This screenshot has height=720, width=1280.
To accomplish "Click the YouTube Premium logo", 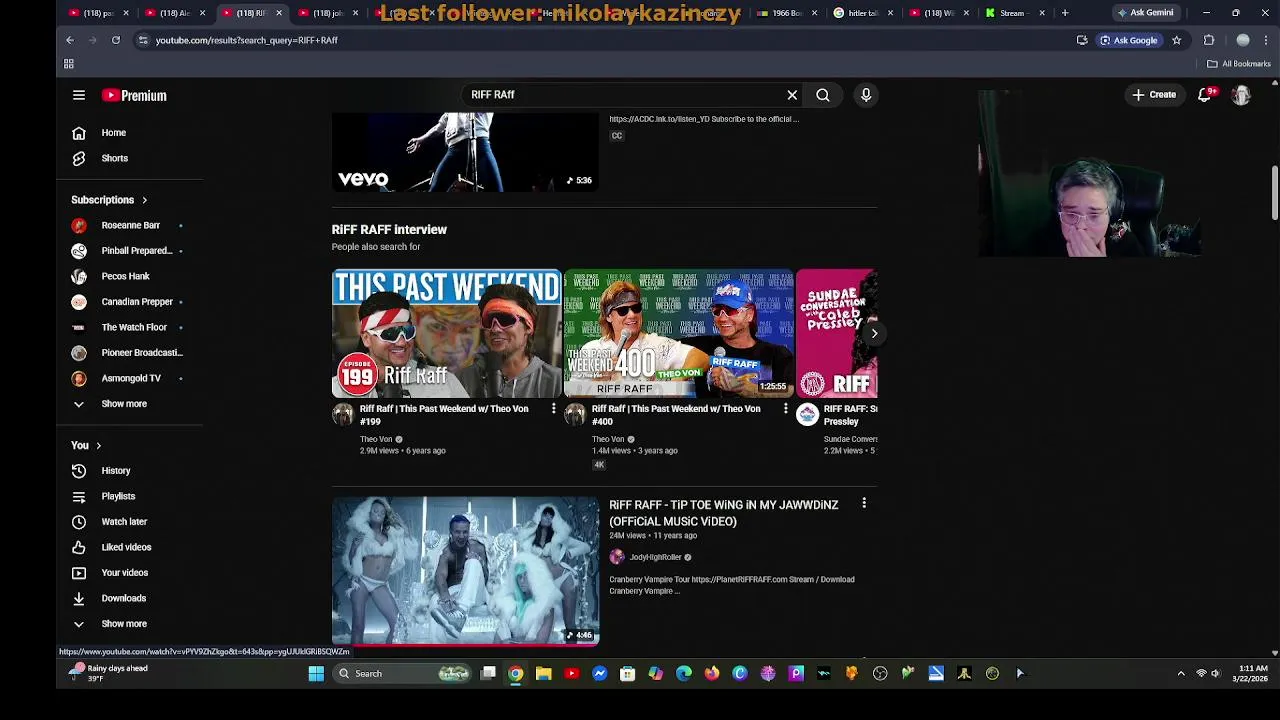I will [x=134, y=95].
